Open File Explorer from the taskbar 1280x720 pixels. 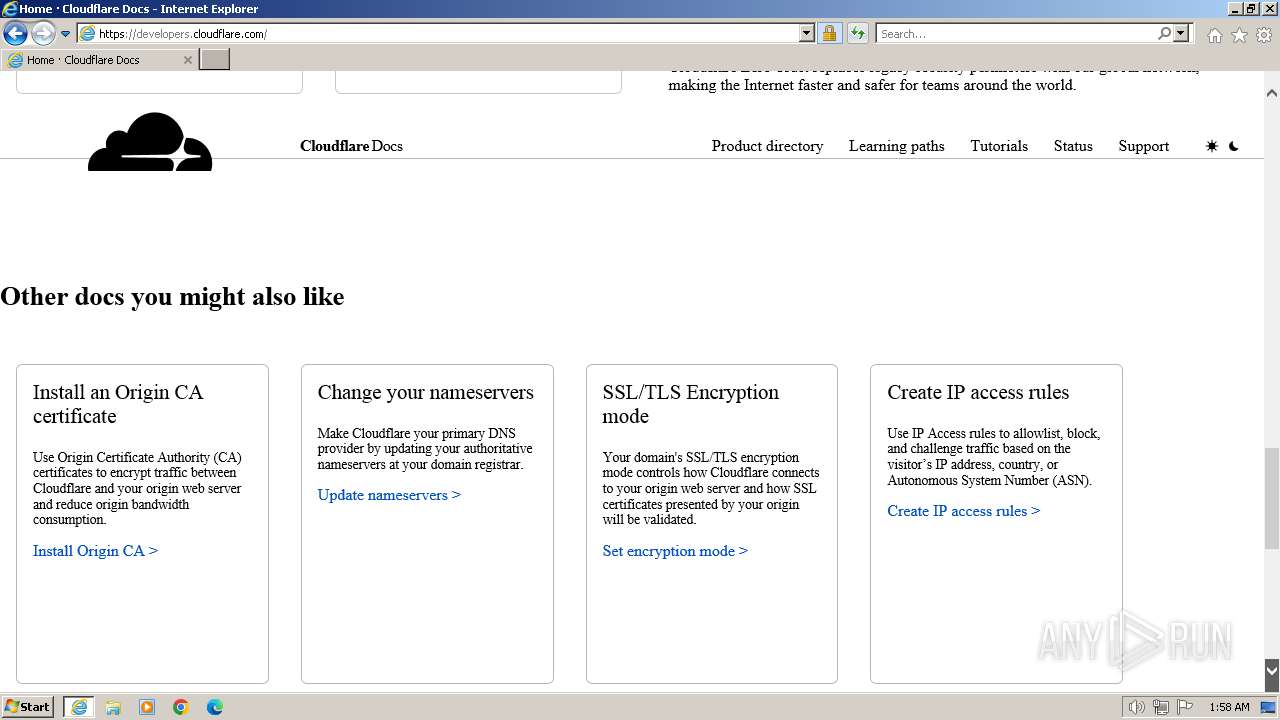(x=113, y=707)
